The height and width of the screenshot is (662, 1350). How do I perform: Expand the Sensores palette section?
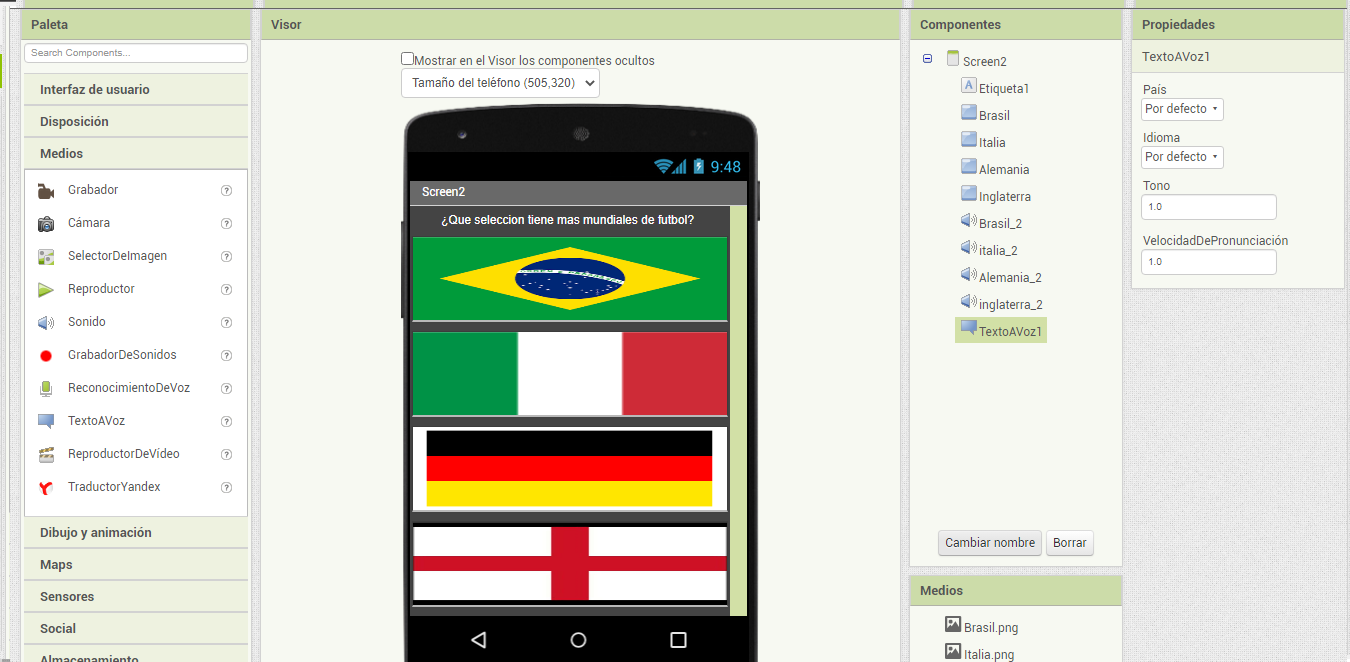point(136,596)
